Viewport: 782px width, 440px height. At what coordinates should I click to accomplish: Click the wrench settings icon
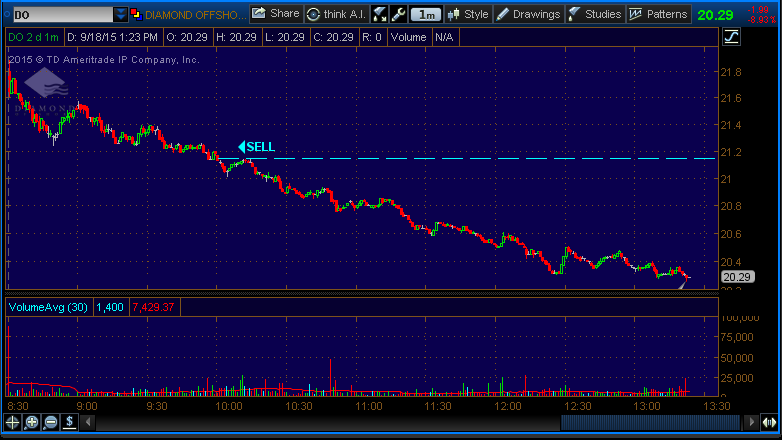tap(398, 15)
